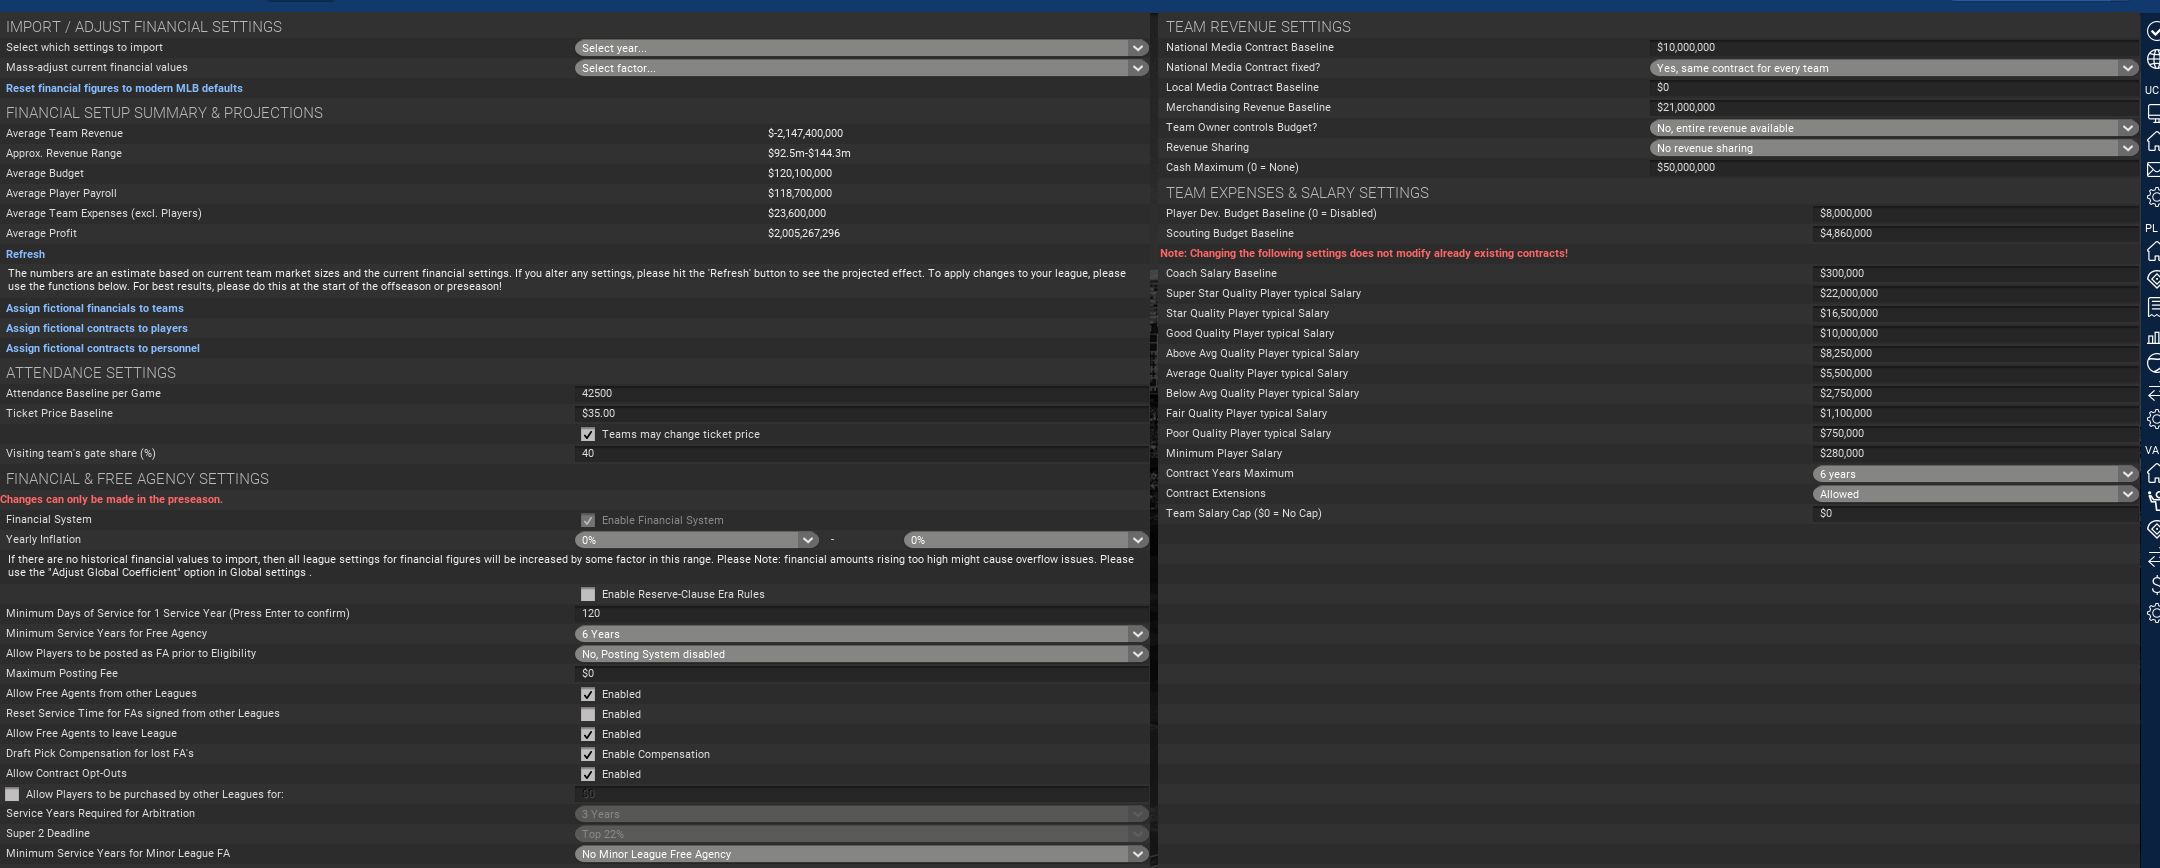The width and height of the screenshot is (2160, 868).
Task: Click Below Avg Quality salary $2,750,000 field
Action: (1975, 393)
